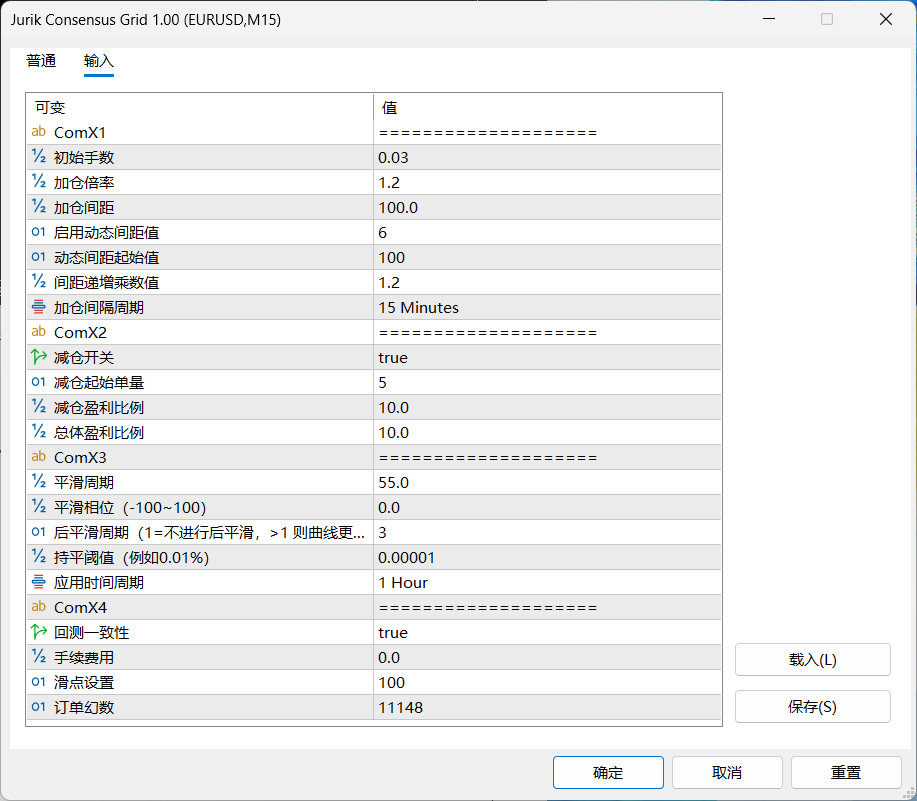
Task: Open the 应用时间周期 1 Hour dropdown
Action: [547, 583]
